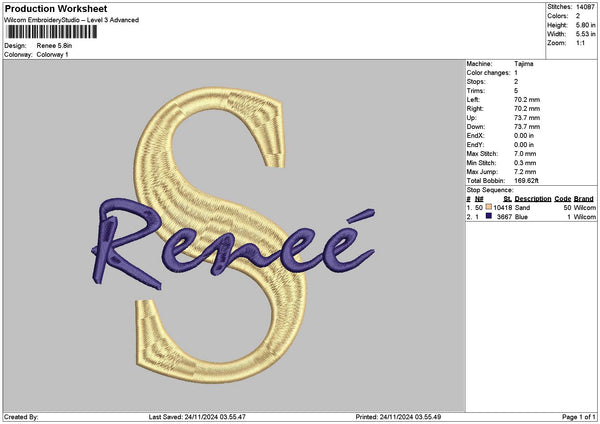Click the stitch count 3667 in Blue row

click(x=504, y=217)
